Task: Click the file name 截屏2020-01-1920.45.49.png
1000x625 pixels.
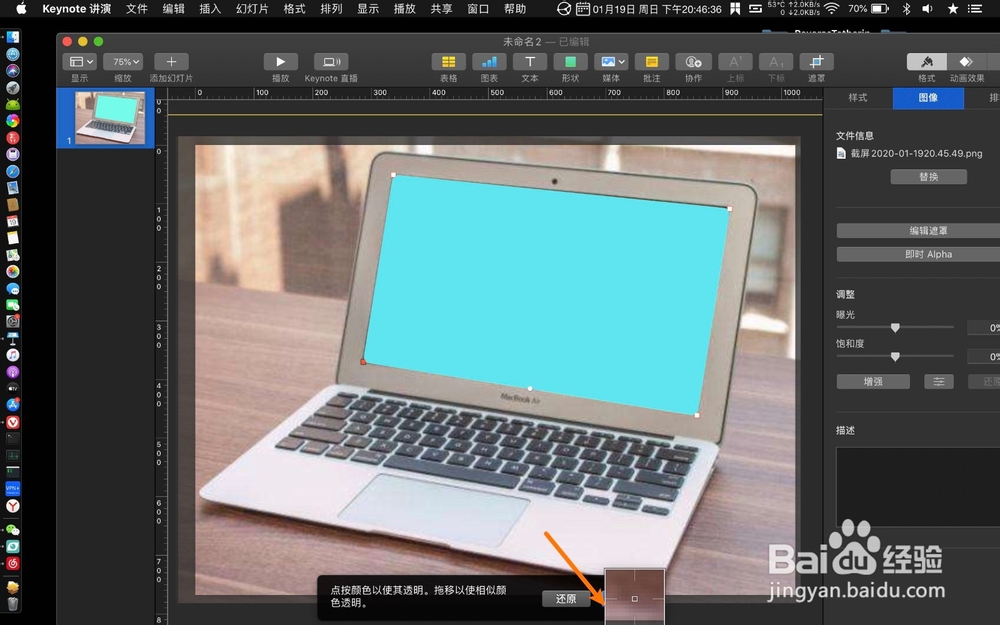Action: tap(916, 153)
